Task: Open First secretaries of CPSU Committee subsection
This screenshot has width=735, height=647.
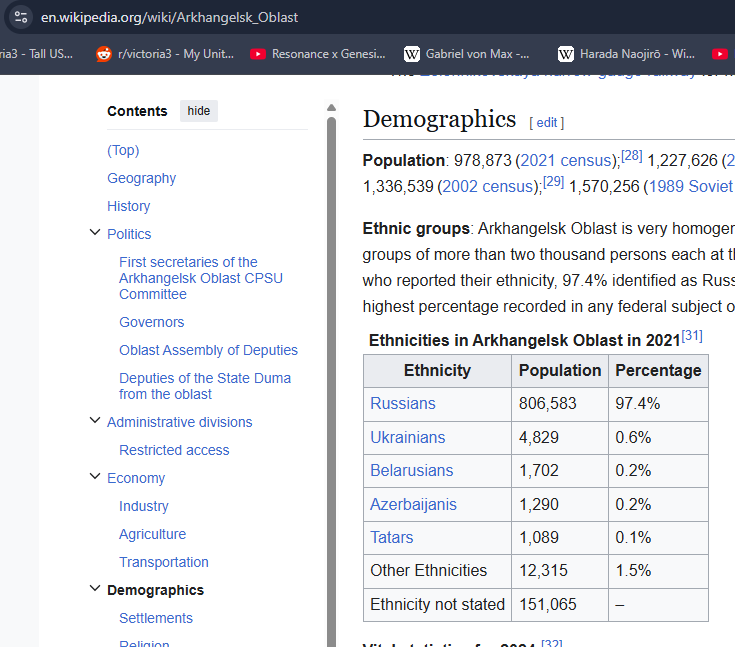Action: click(x=201, y=278)
